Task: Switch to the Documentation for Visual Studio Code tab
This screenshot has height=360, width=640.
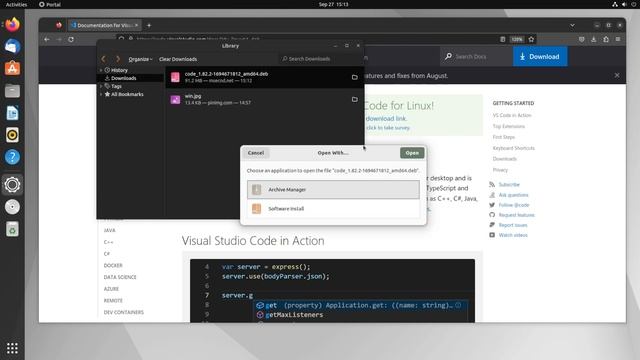Action: click(x=101, y=25)
